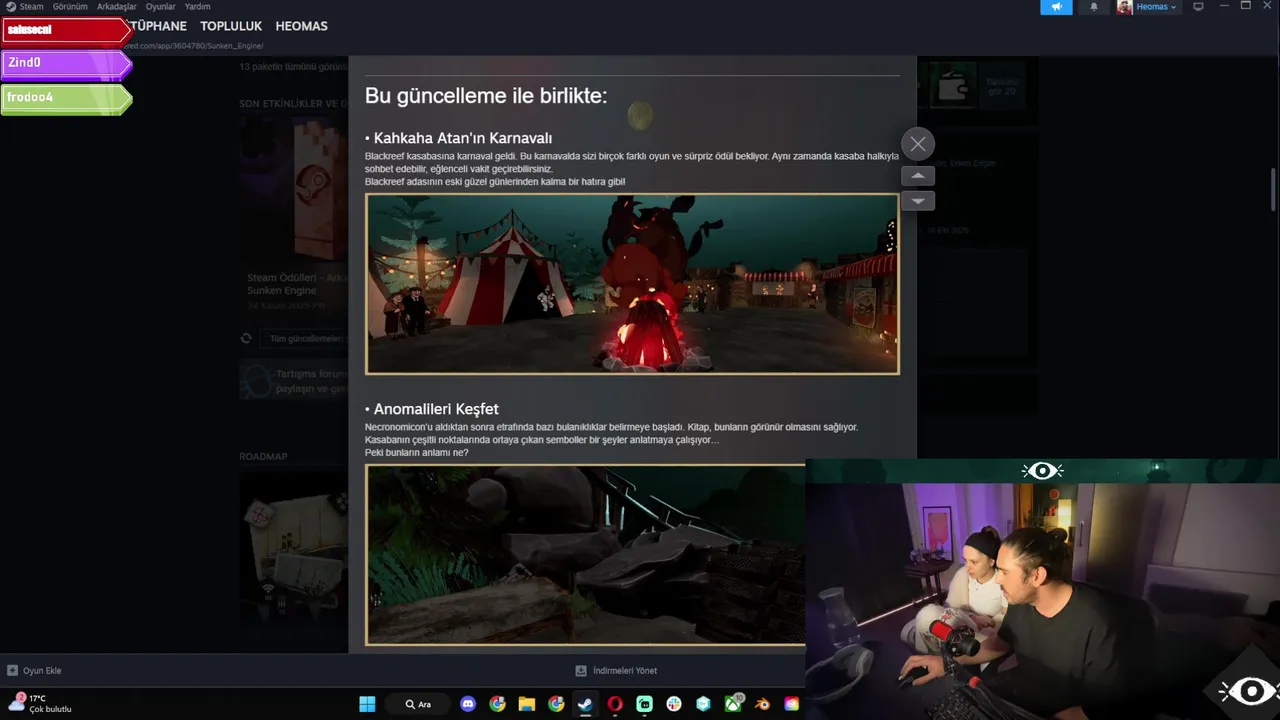1280x720 pixels.
Task: Click the download icon beside İndirmeleri Yönet
Action: click(580, 671)
